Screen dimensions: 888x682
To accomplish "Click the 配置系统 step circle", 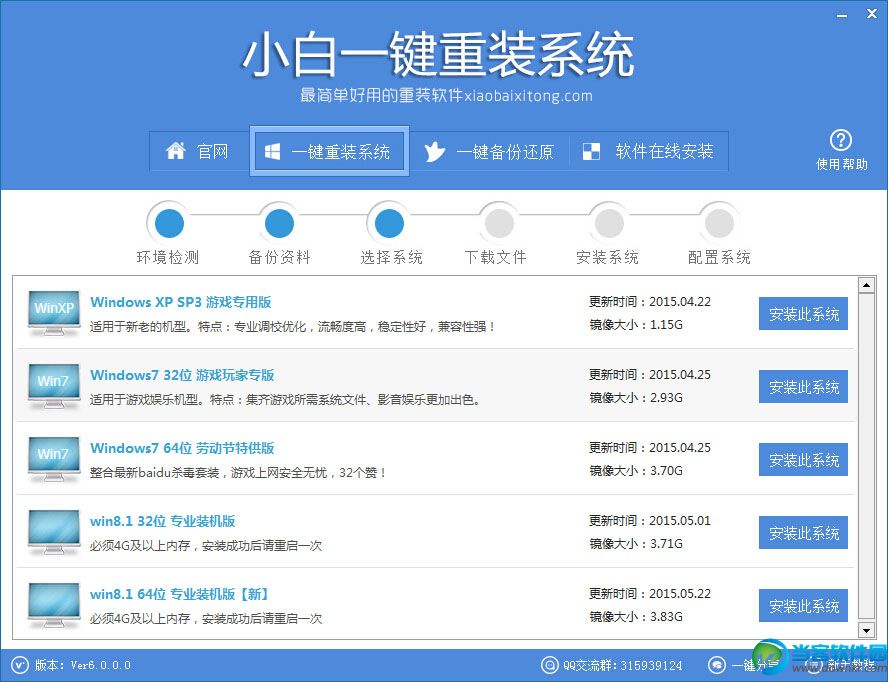I will tap(719, 223).
